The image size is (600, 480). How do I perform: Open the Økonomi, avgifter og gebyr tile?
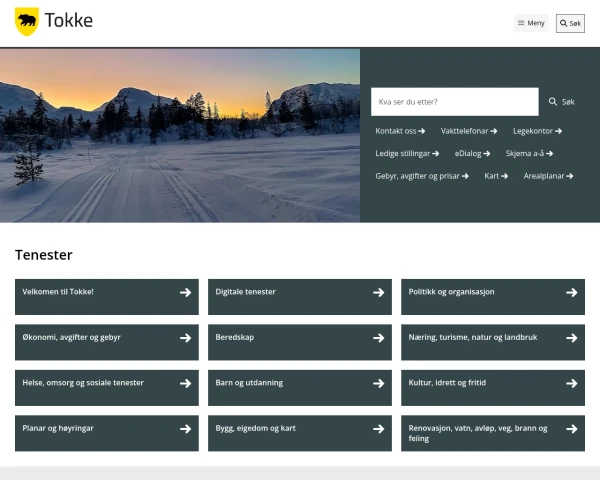pyautogui.click(x=106, y=339)
